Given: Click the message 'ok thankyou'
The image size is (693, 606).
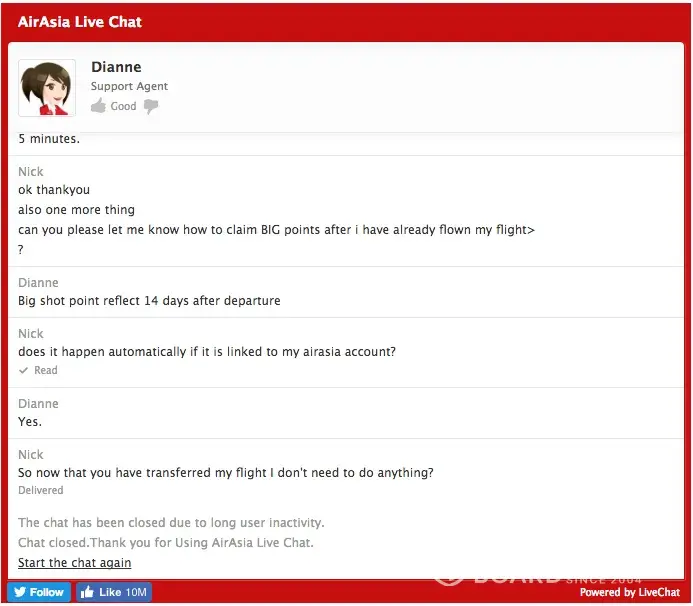Looking at the screenshot, I should (54, 190).
